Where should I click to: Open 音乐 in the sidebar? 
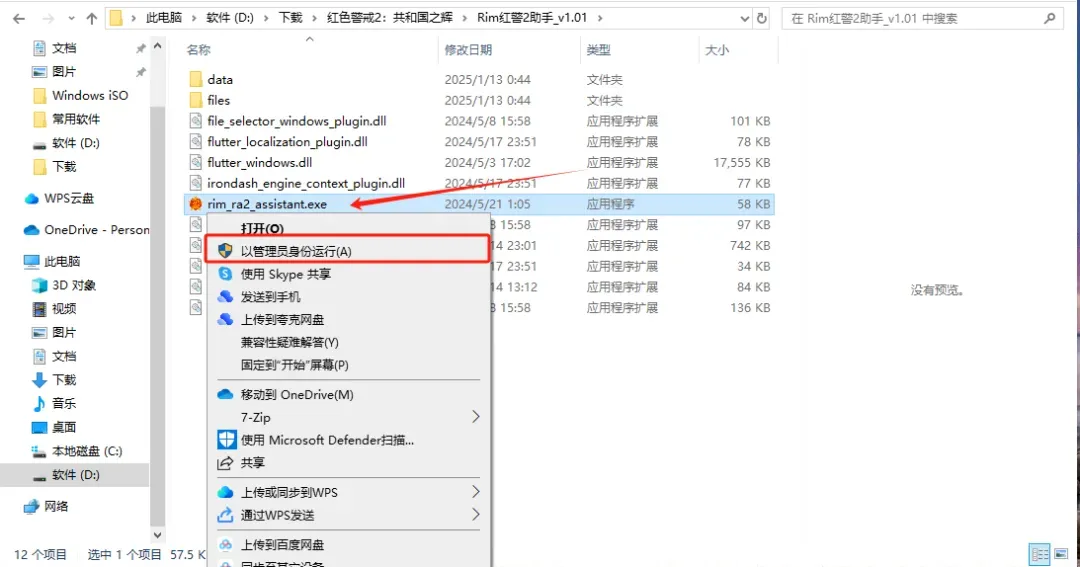coord(64,403)
